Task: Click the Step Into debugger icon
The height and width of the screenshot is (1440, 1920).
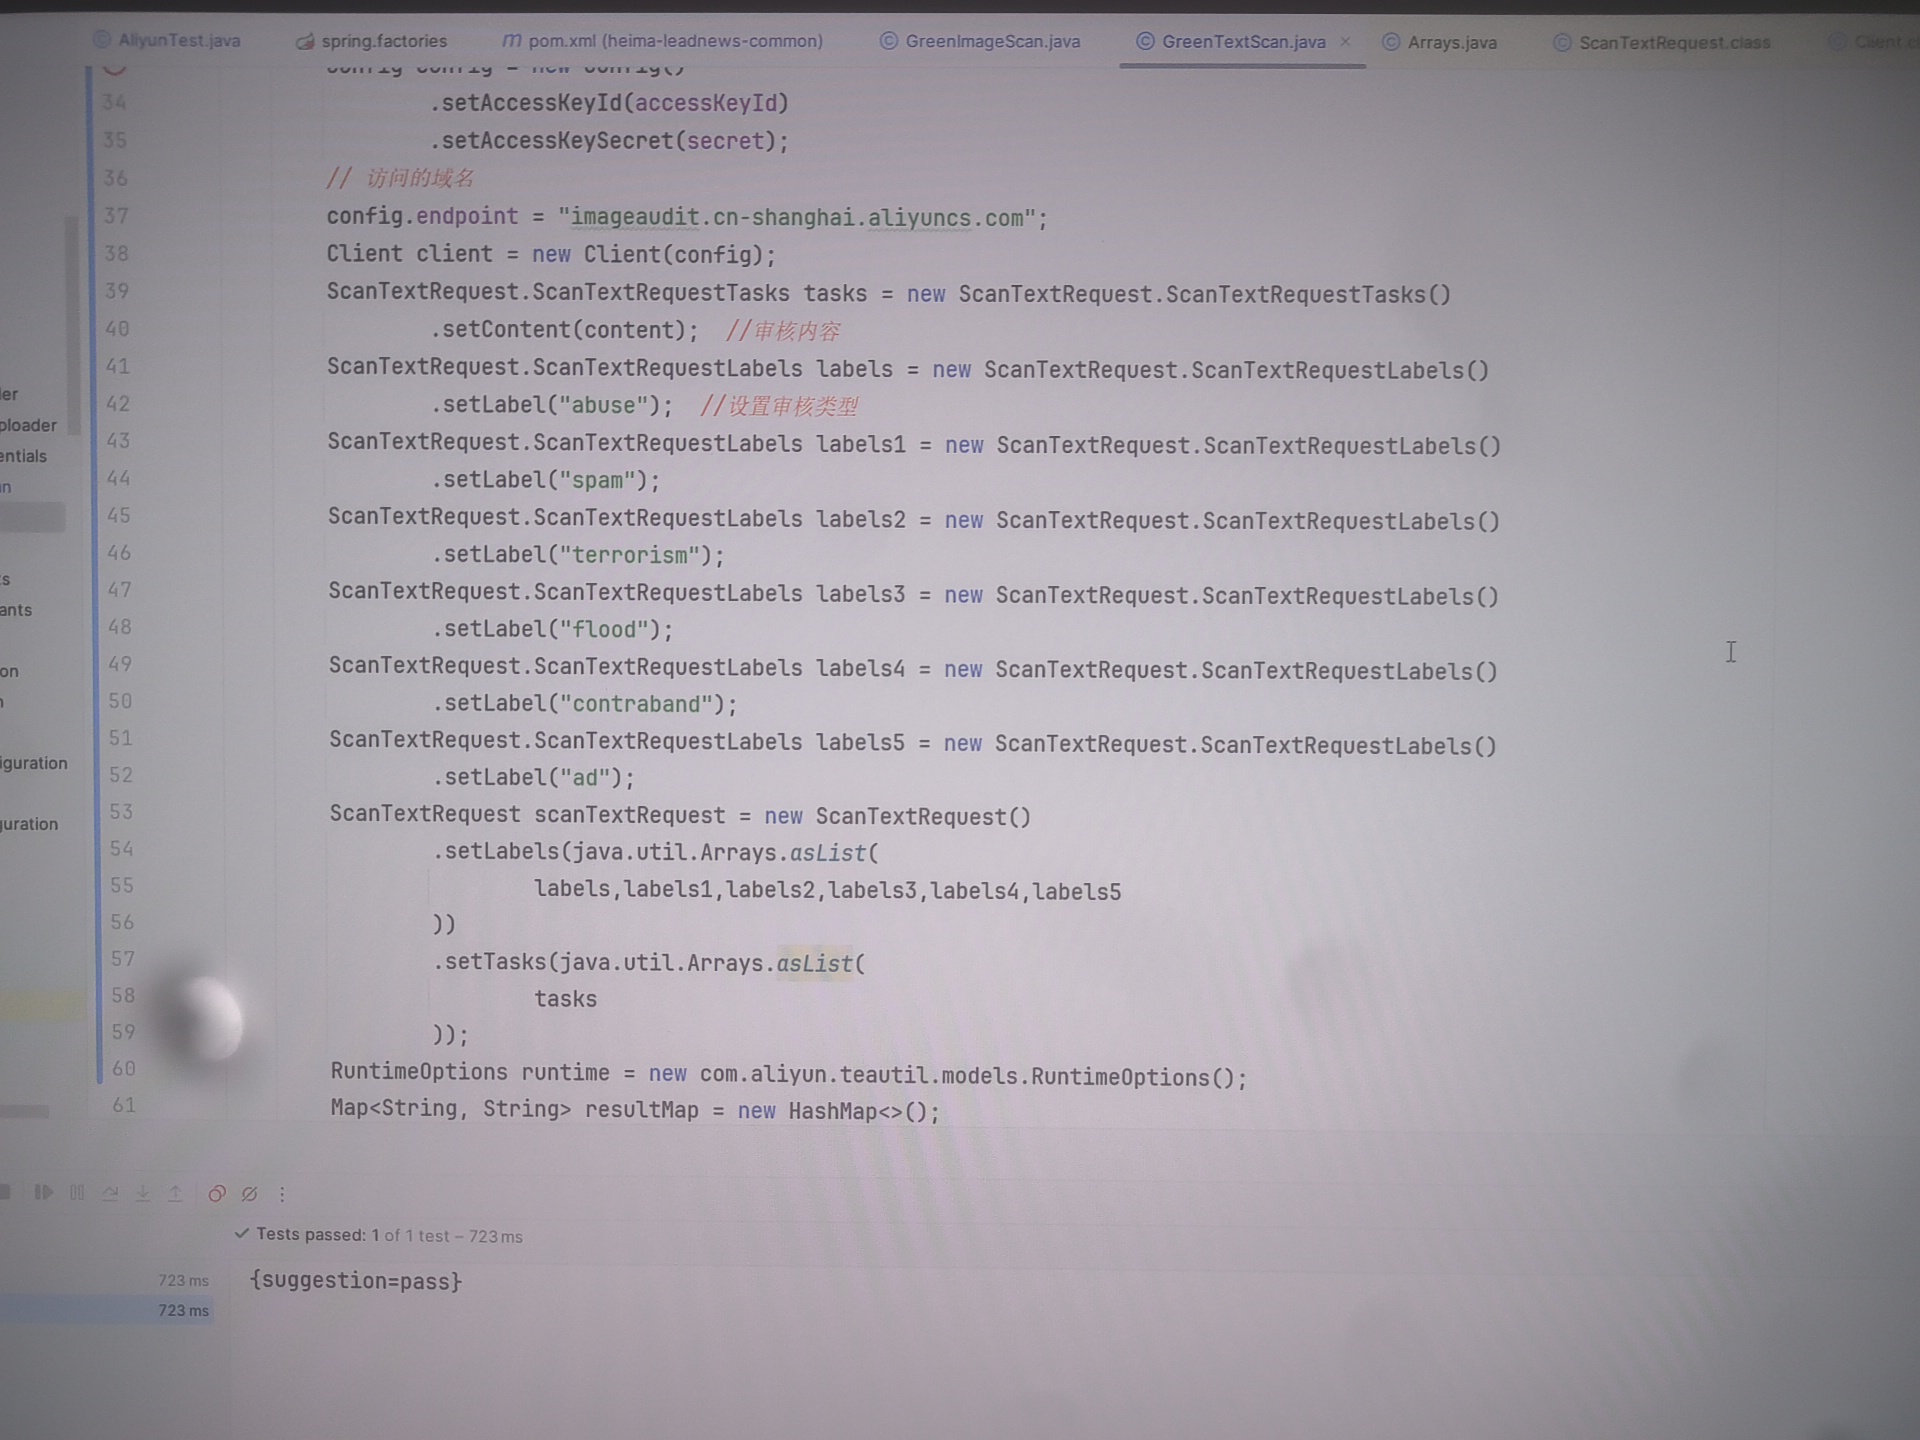Action: (x=143, y=1193)
